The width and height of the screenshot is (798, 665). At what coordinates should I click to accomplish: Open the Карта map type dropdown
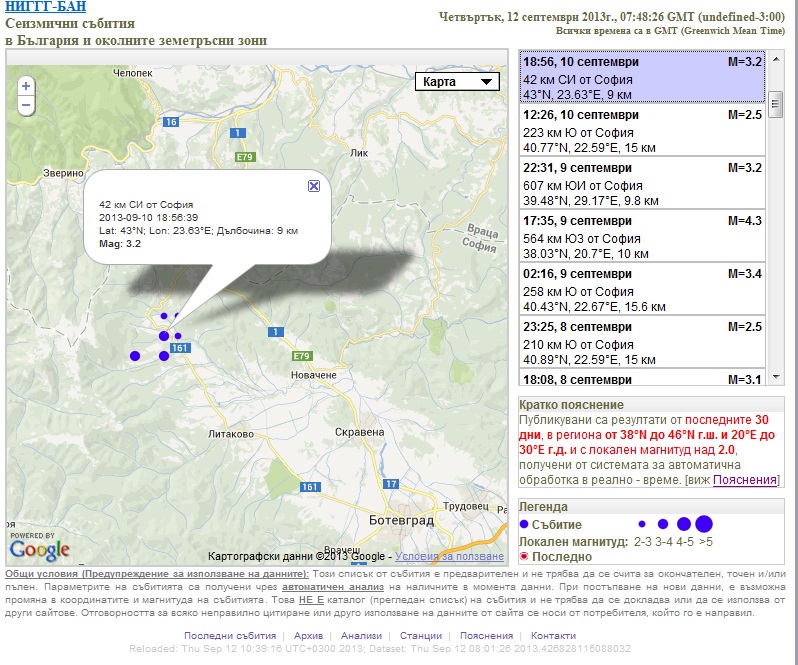point(457,82)
